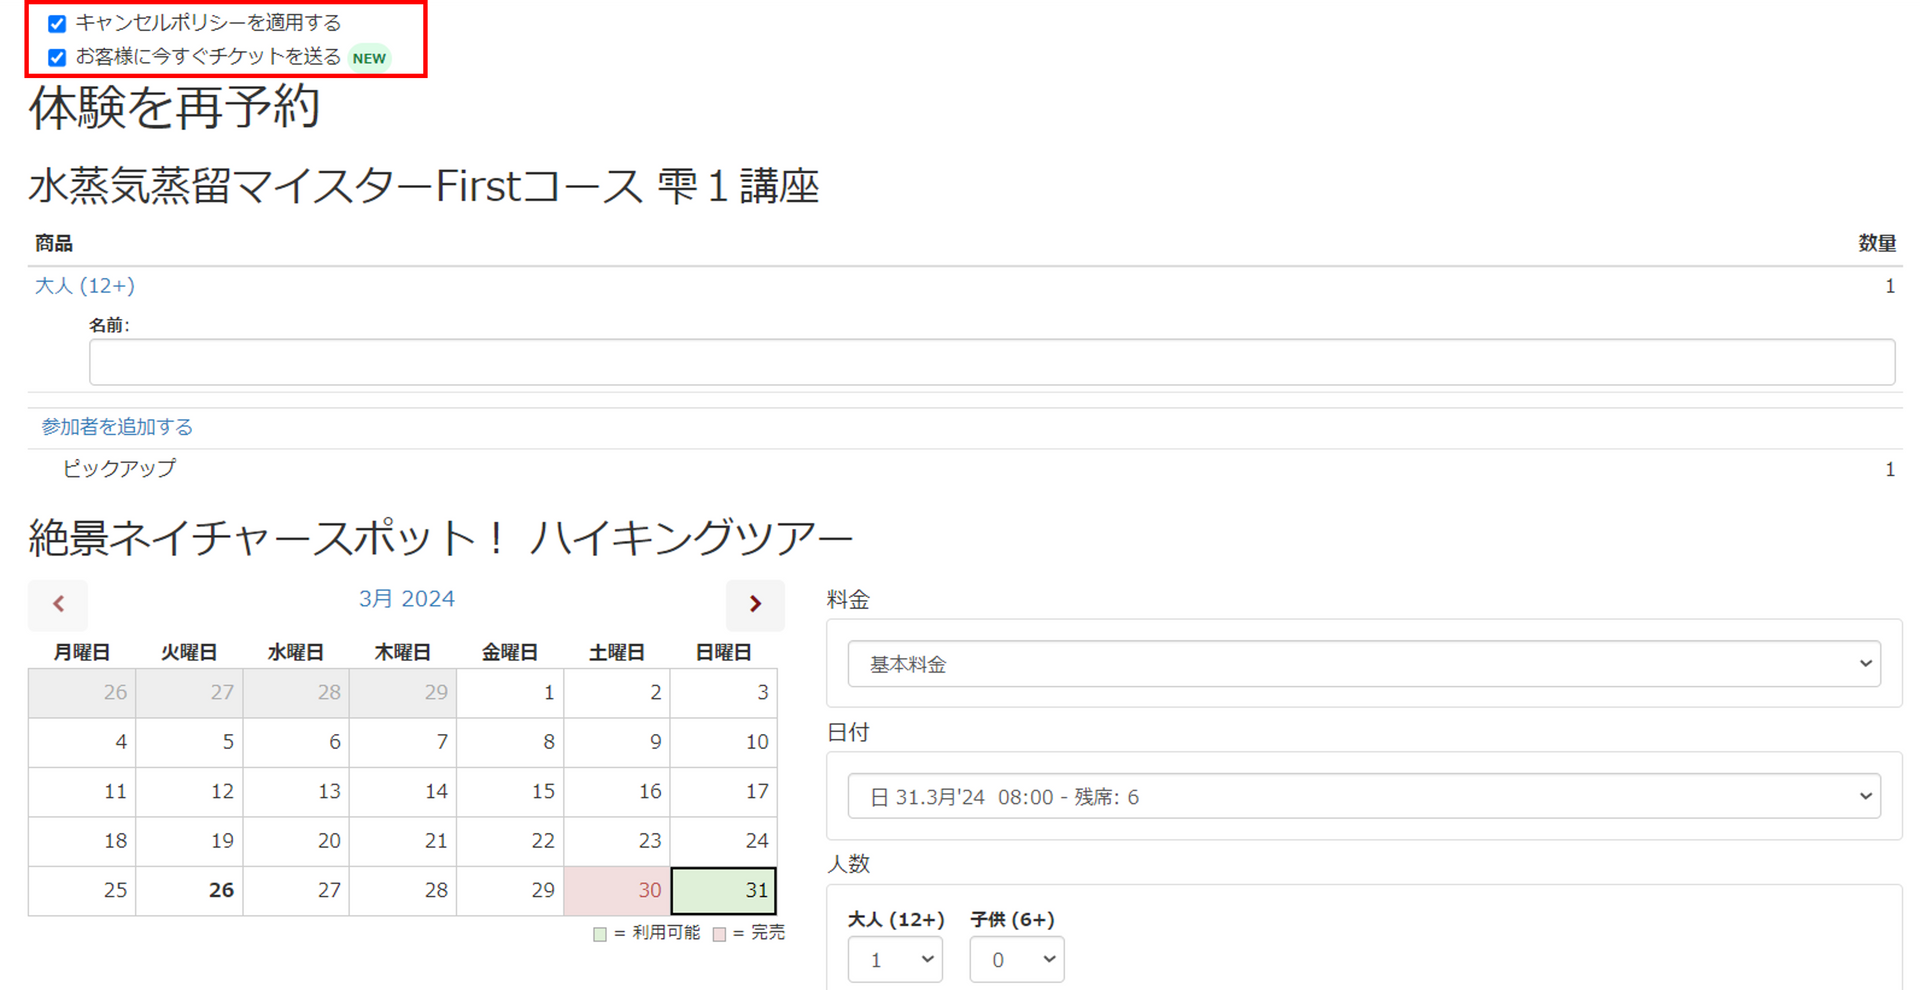Screen dimensions: 1920x990
Task: Click the green 利用可能 legend swatch
Action: 600,934
